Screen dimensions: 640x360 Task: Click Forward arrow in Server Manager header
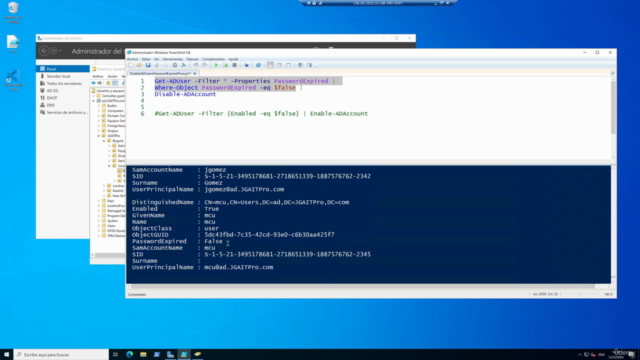click(53, 51)
